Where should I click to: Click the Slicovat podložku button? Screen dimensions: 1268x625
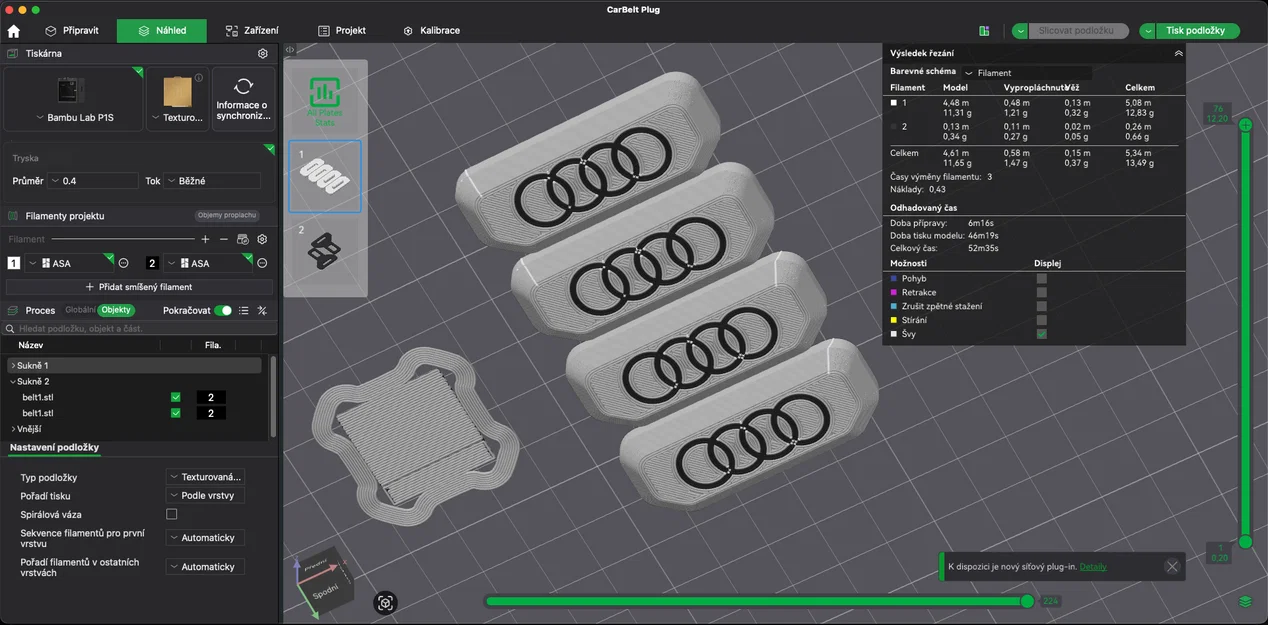coord(1078,31)
